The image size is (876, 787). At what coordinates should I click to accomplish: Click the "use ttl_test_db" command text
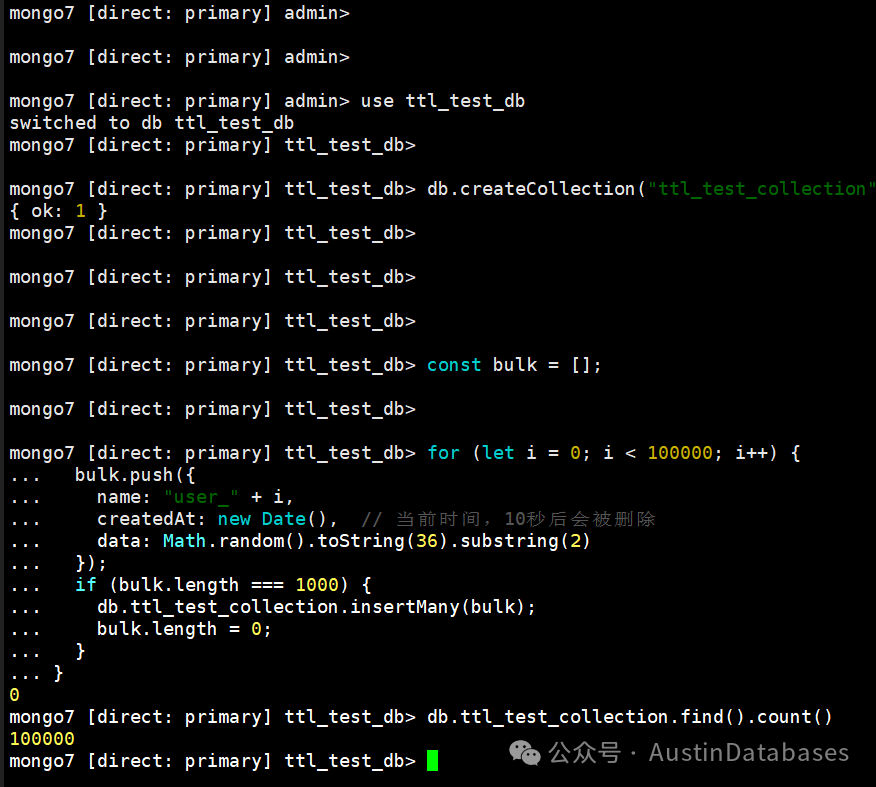point(442,101)
